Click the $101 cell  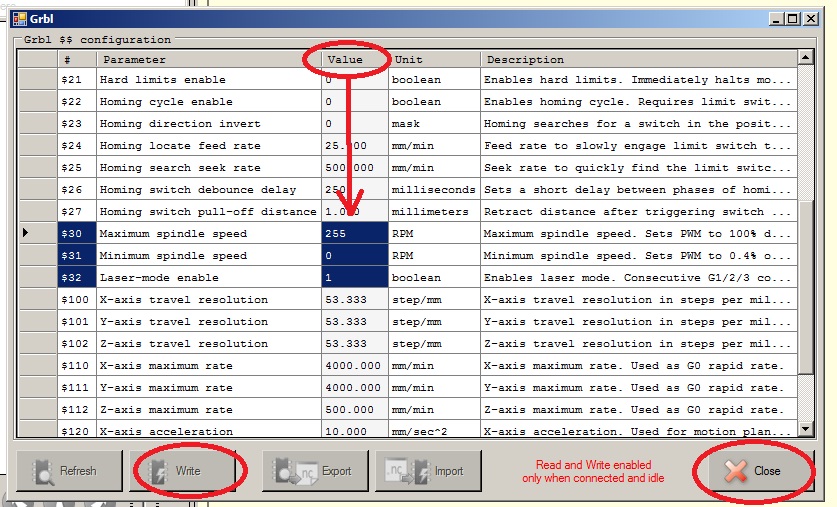click(77, 321)
